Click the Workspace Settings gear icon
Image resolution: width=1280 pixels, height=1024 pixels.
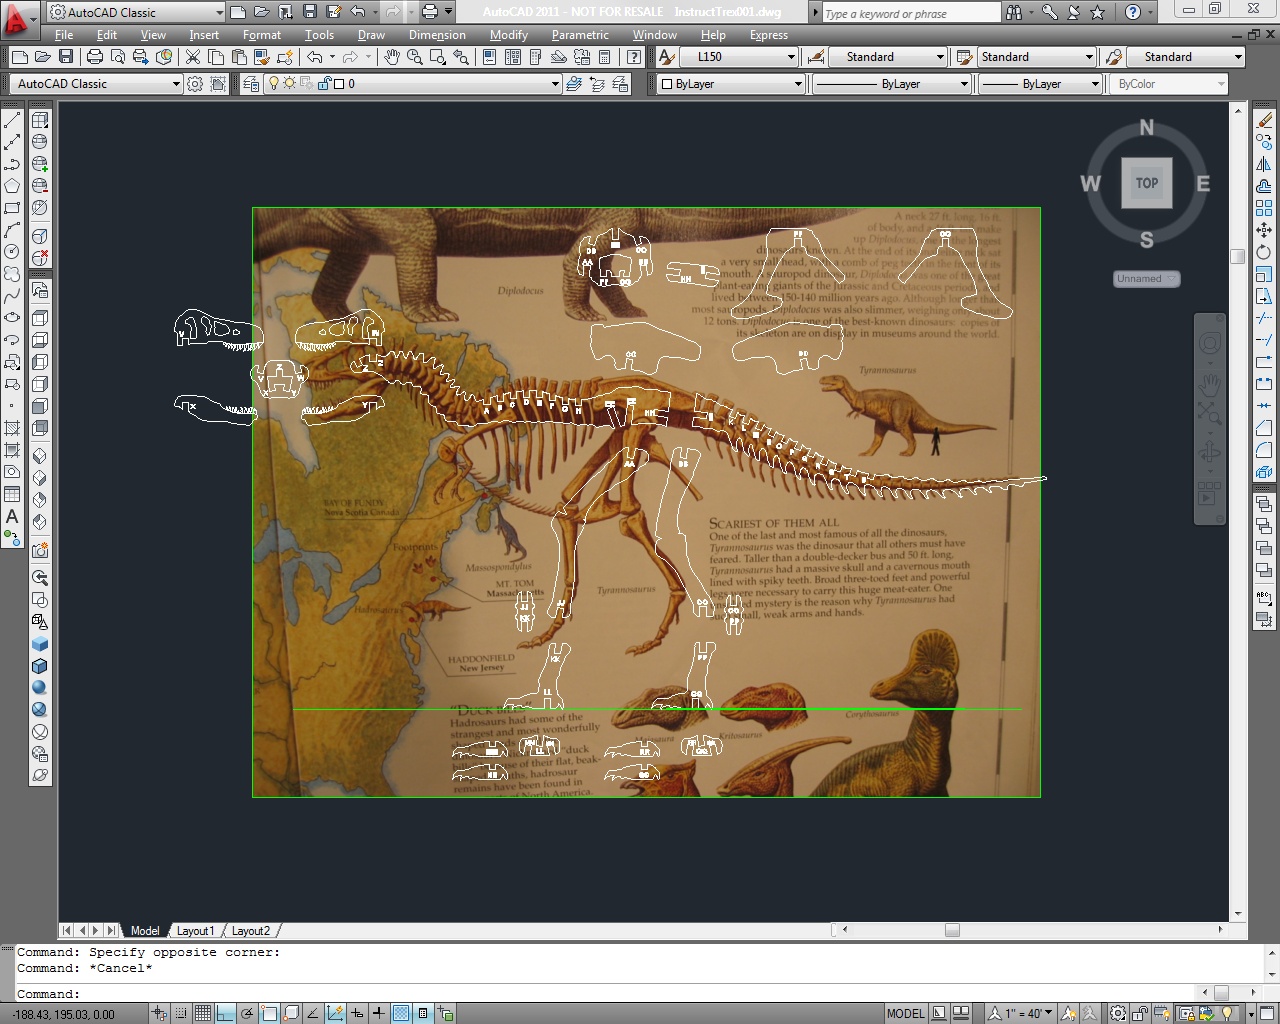195,84
